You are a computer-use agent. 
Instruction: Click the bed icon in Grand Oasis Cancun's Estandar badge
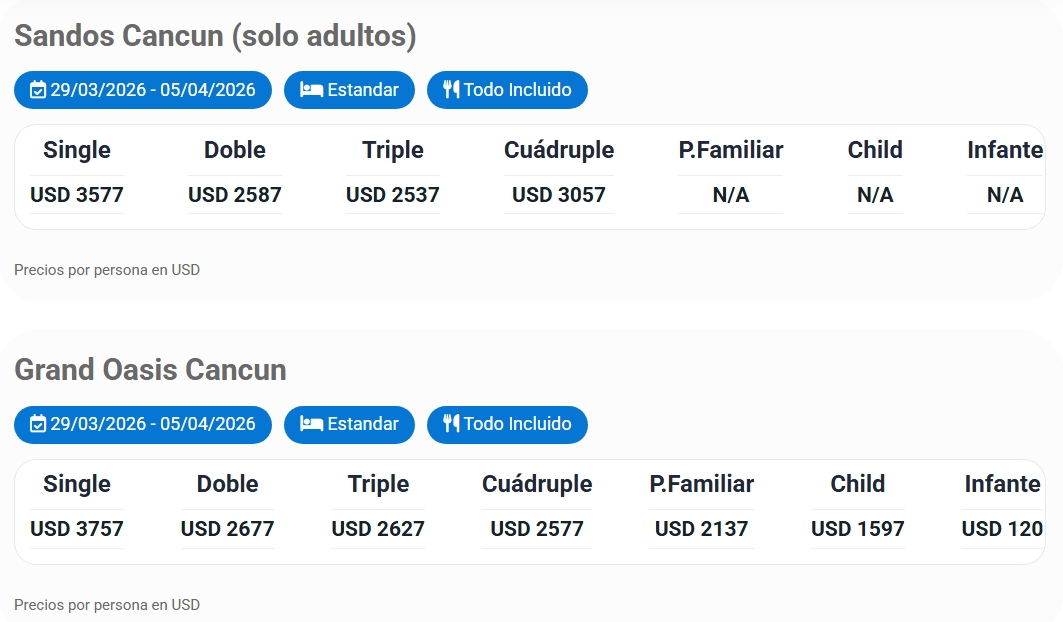coord(311,424)
